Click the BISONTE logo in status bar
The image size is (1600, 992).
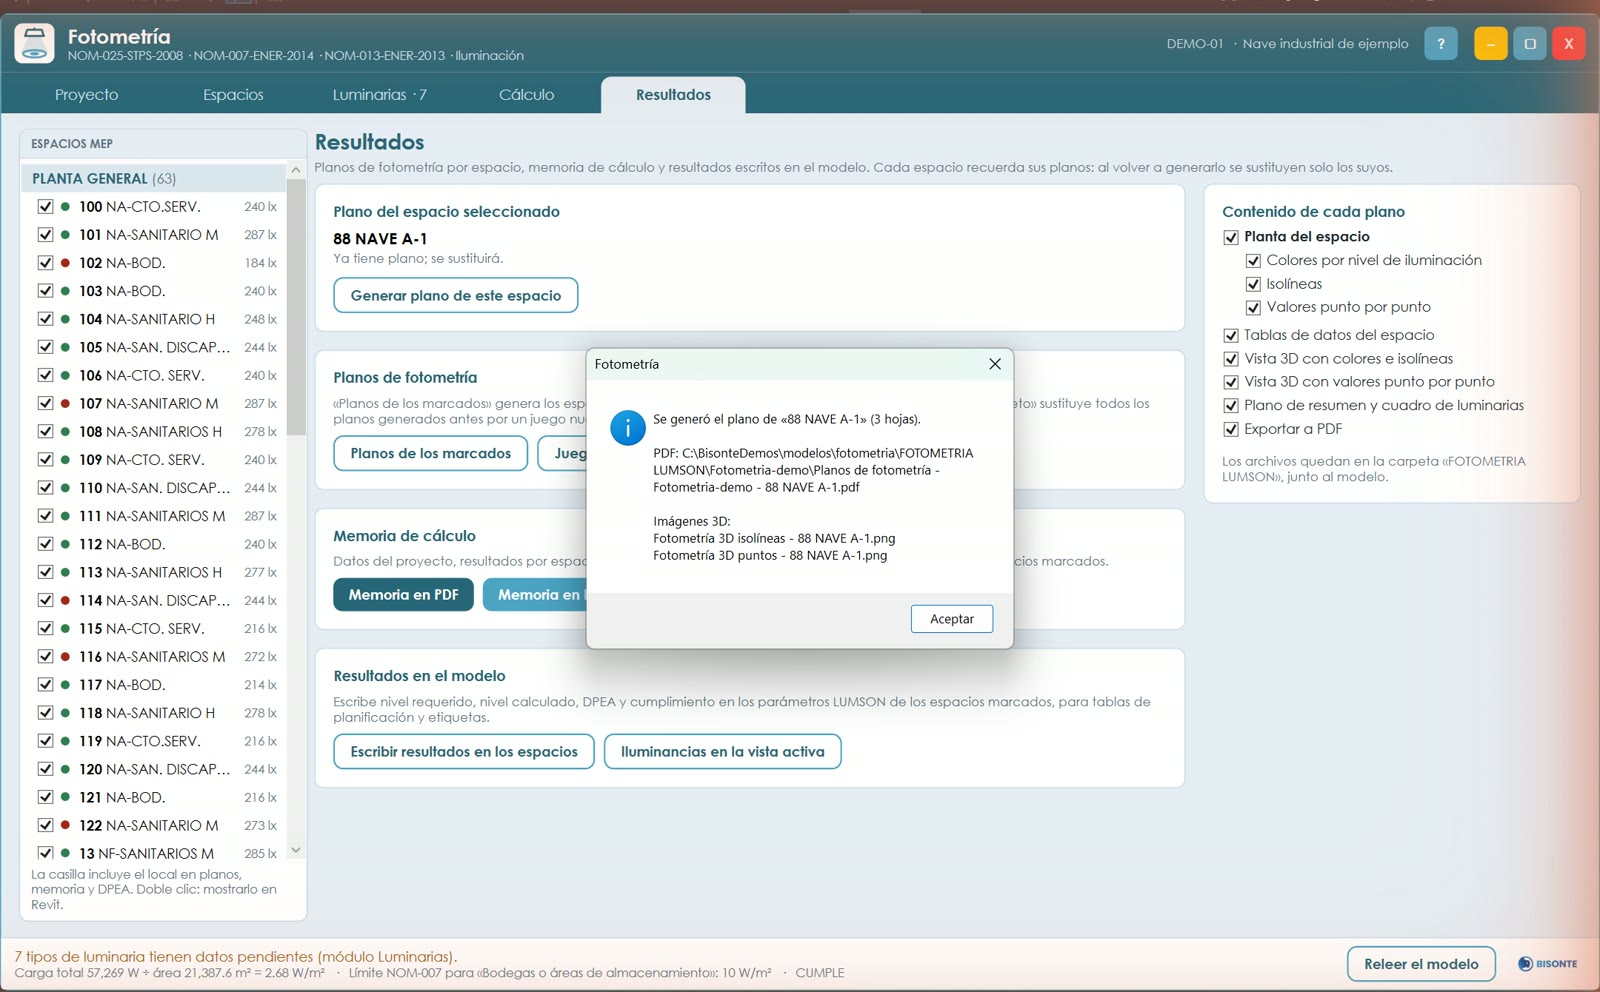1547,964
